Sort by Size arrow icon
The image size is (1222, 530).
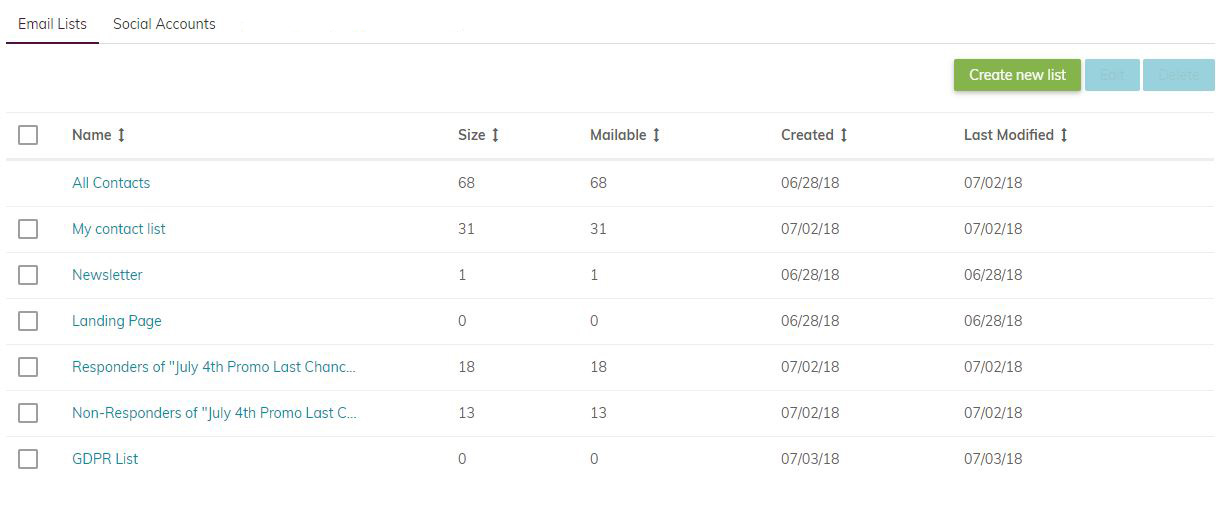coord(495,135)
